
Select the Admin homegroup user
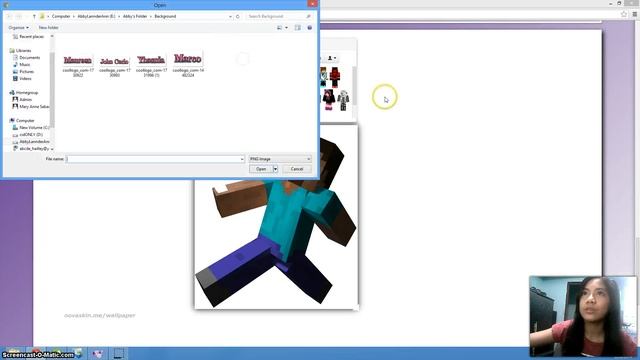(22, 100)
